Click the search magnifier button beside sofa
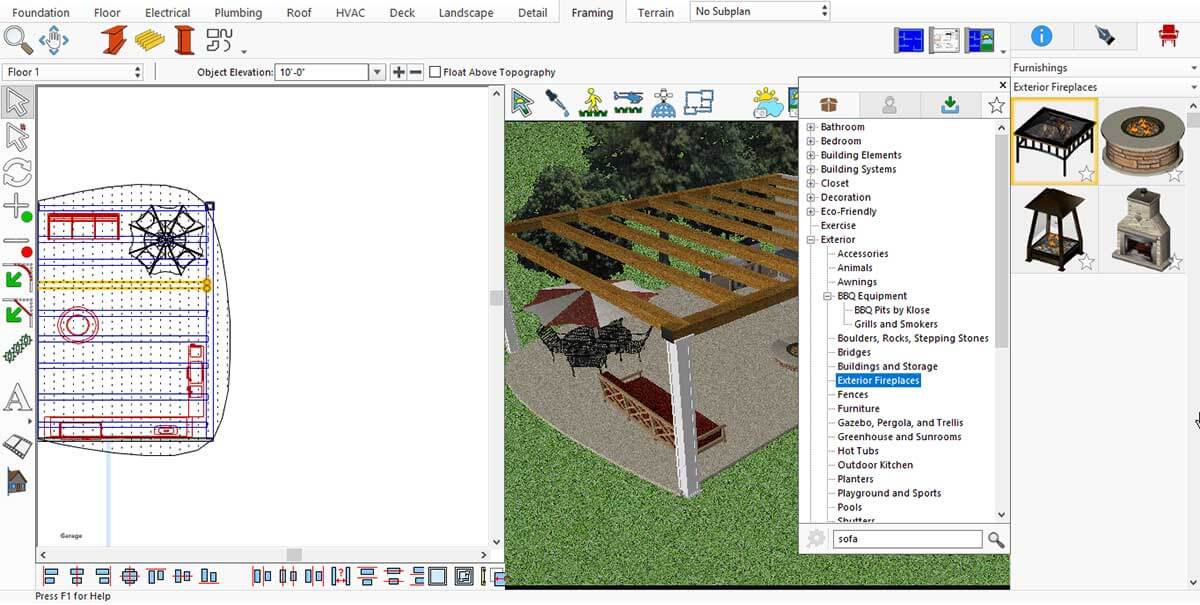Viewport: 1200px width, 605px height. (996, 540)
